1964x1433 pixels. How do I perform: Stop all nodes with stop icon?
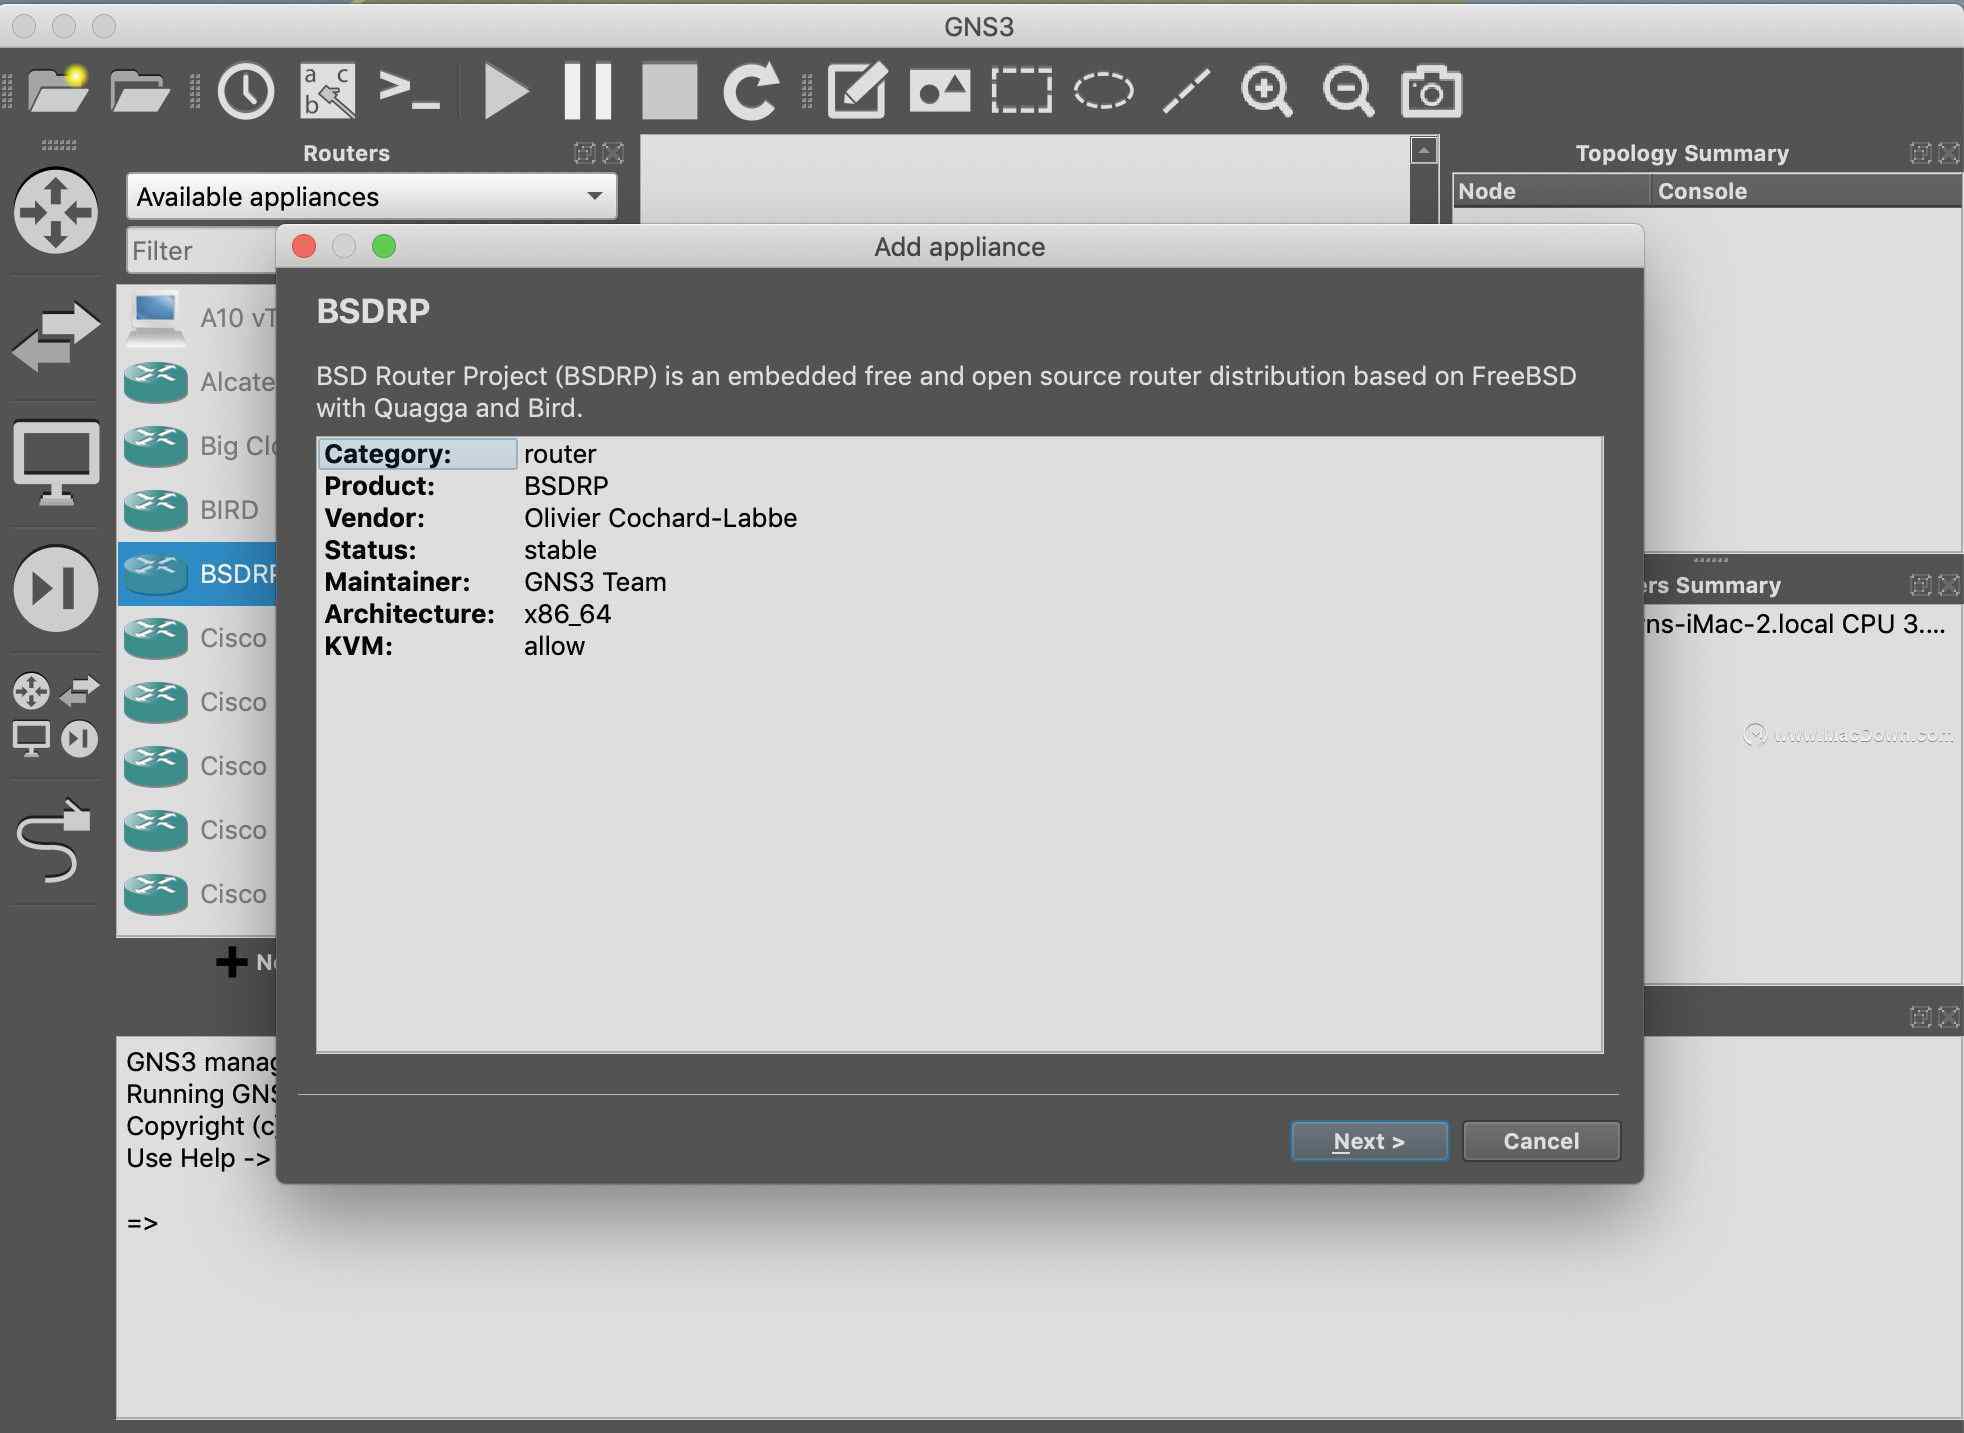[x=669, y=91]
